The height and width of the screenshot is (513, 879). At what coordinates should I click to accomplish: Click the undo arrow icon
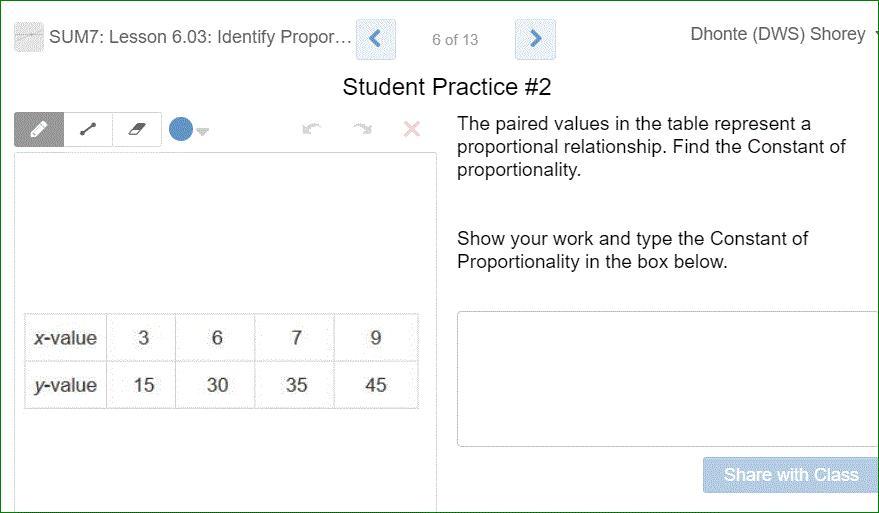point(311,129)
